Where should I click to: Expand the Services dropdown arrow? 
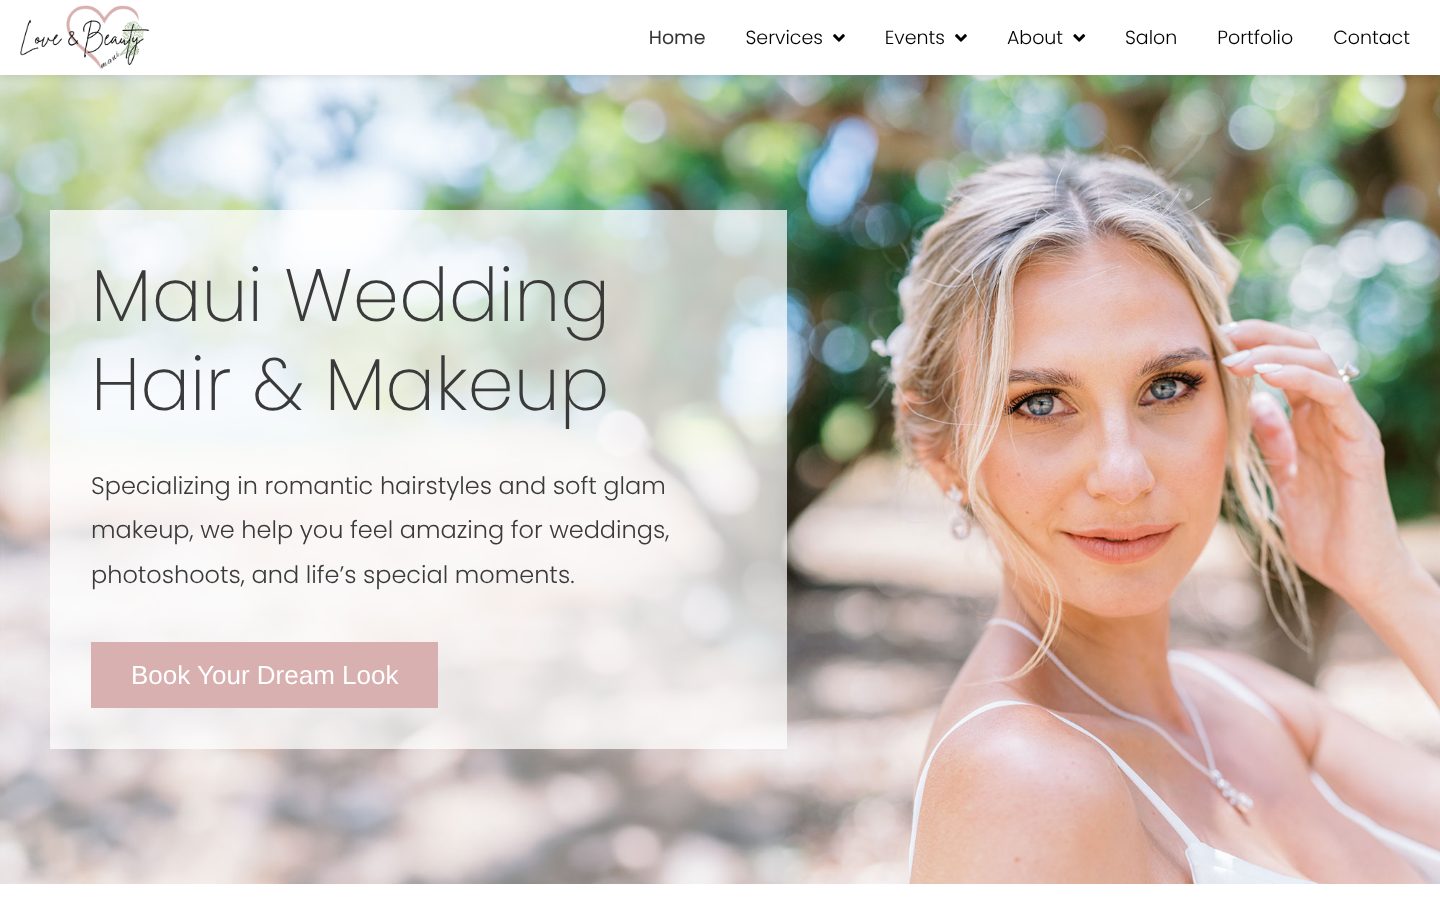[x=839, y=38]
